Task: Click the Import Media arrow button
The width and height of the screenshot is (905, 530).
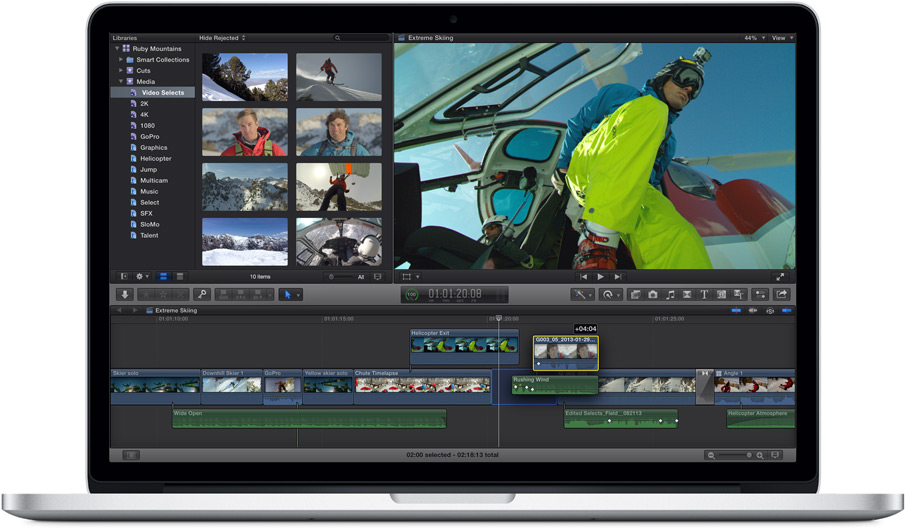Action: (x=125, y=294)
